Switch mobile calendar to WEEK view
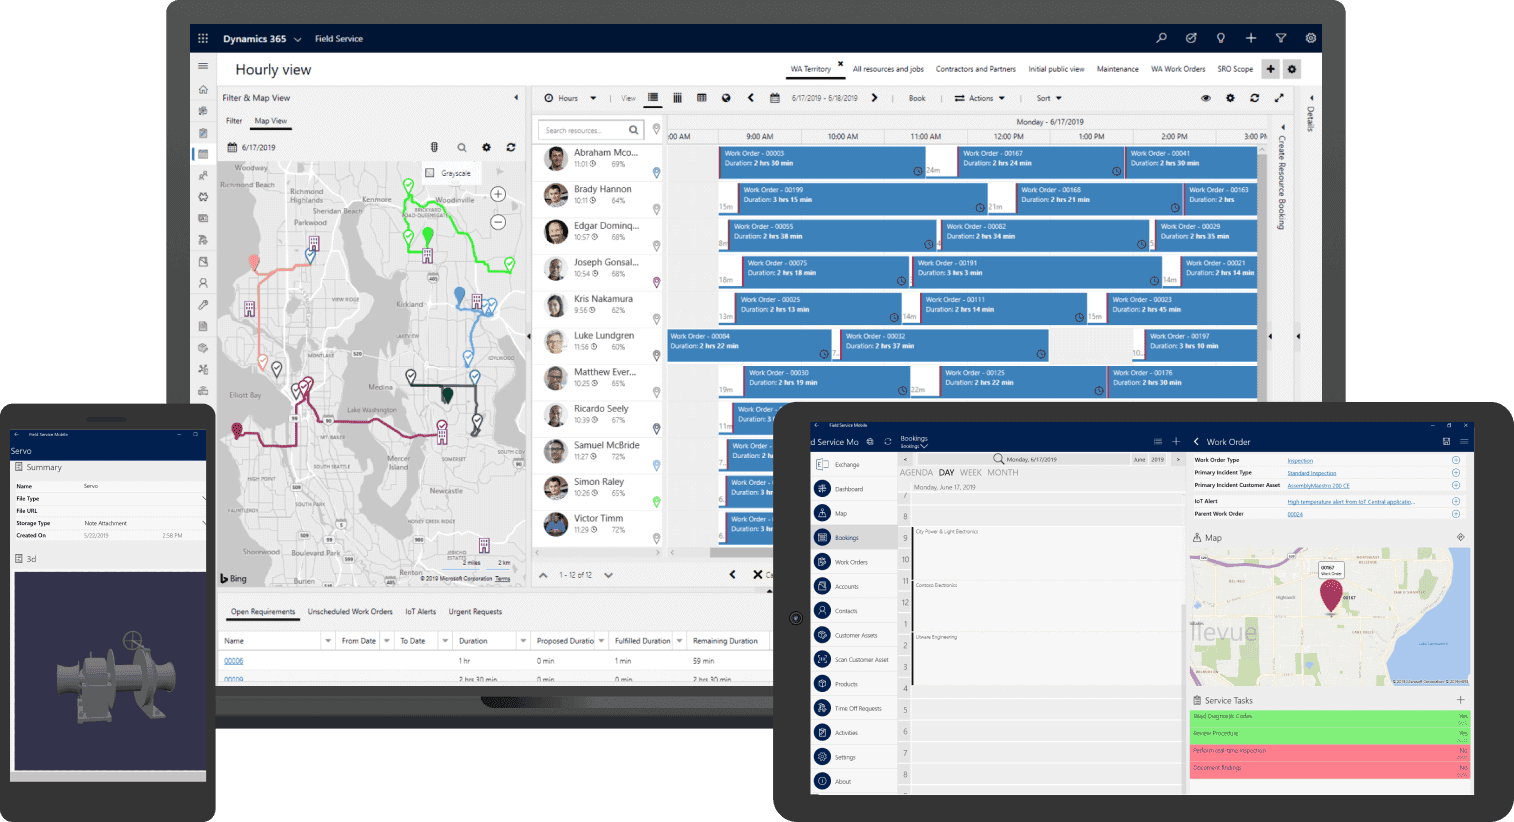The width and height of the screenshot is (1514, 822). tap(971, 472)
